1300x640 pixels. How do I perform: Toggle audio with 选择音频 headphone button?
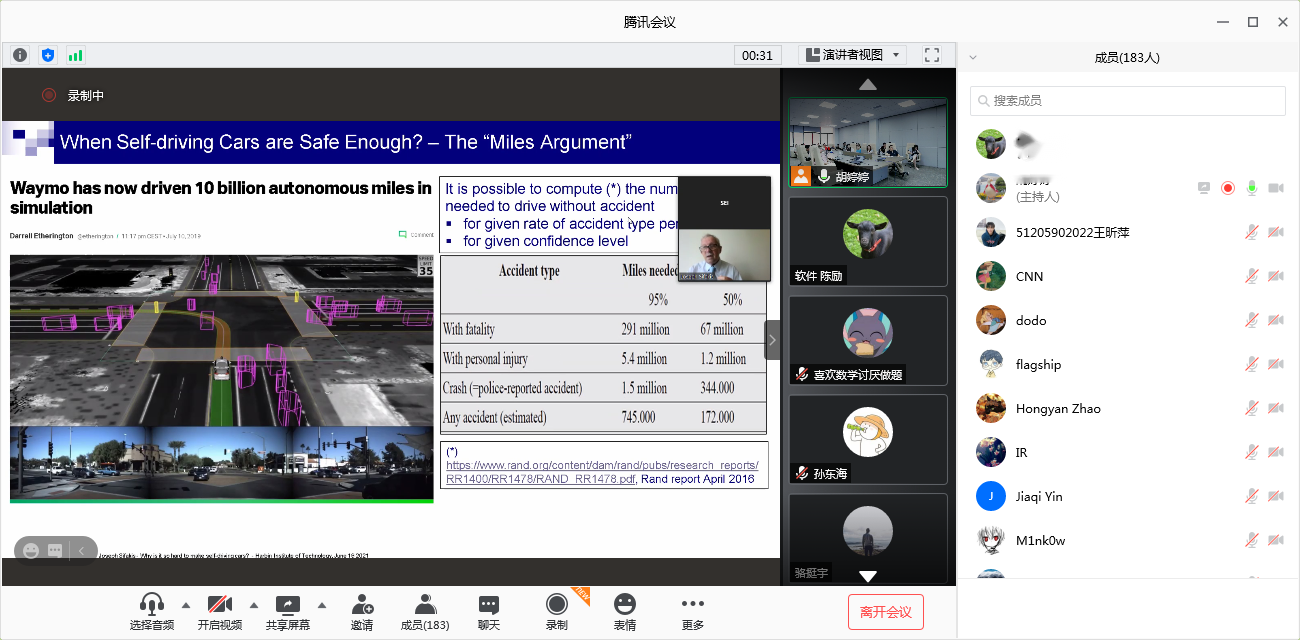152,612
